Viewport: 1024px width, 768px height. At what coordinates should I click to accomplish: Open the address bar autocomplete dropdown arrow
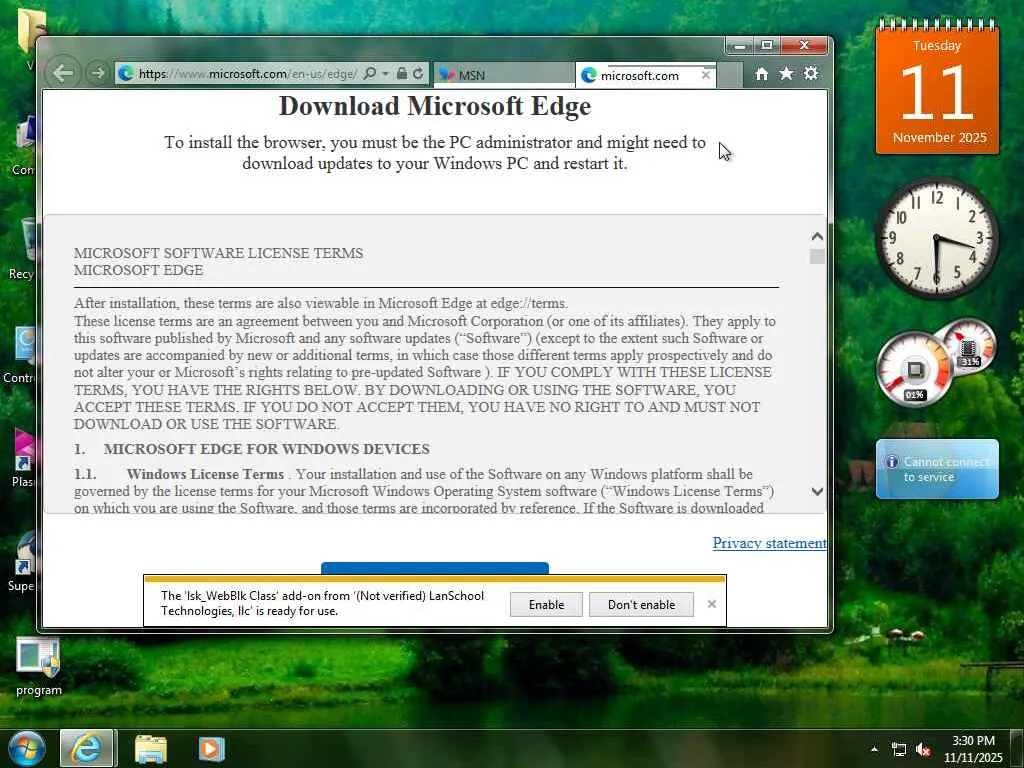pos(385,74)
